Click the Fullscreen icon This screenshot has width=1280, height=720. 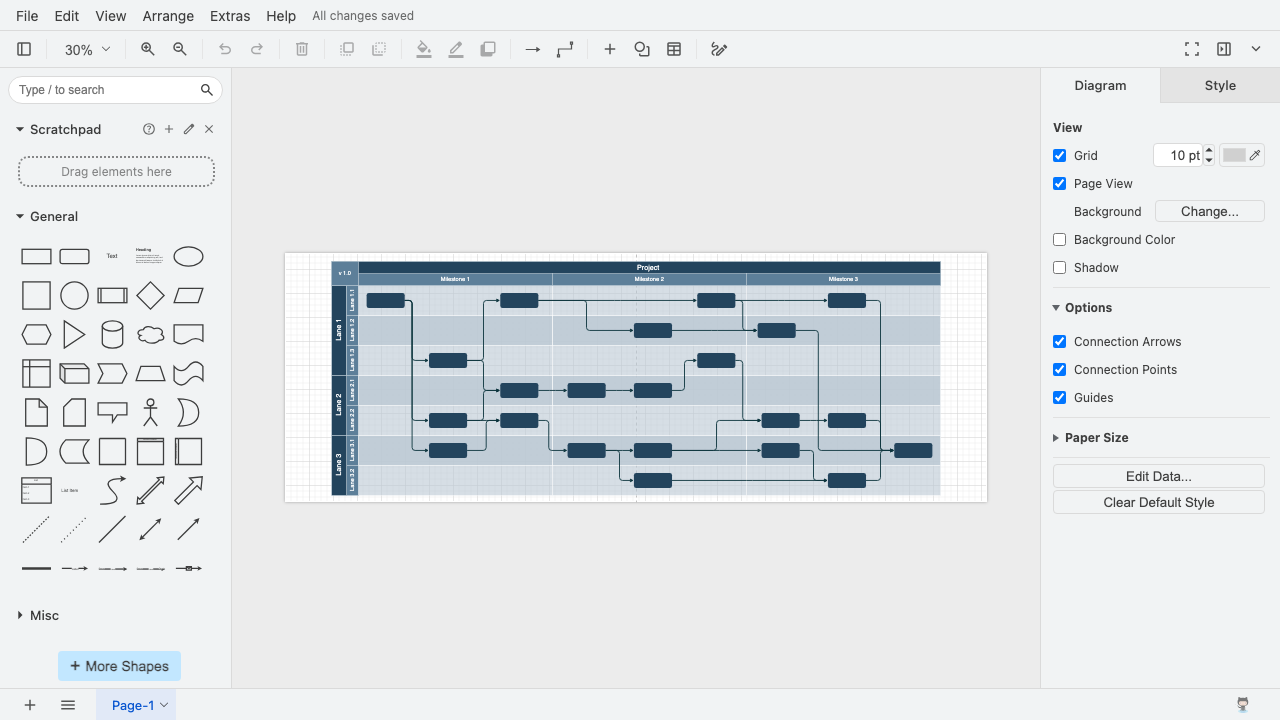[1192, 49]
